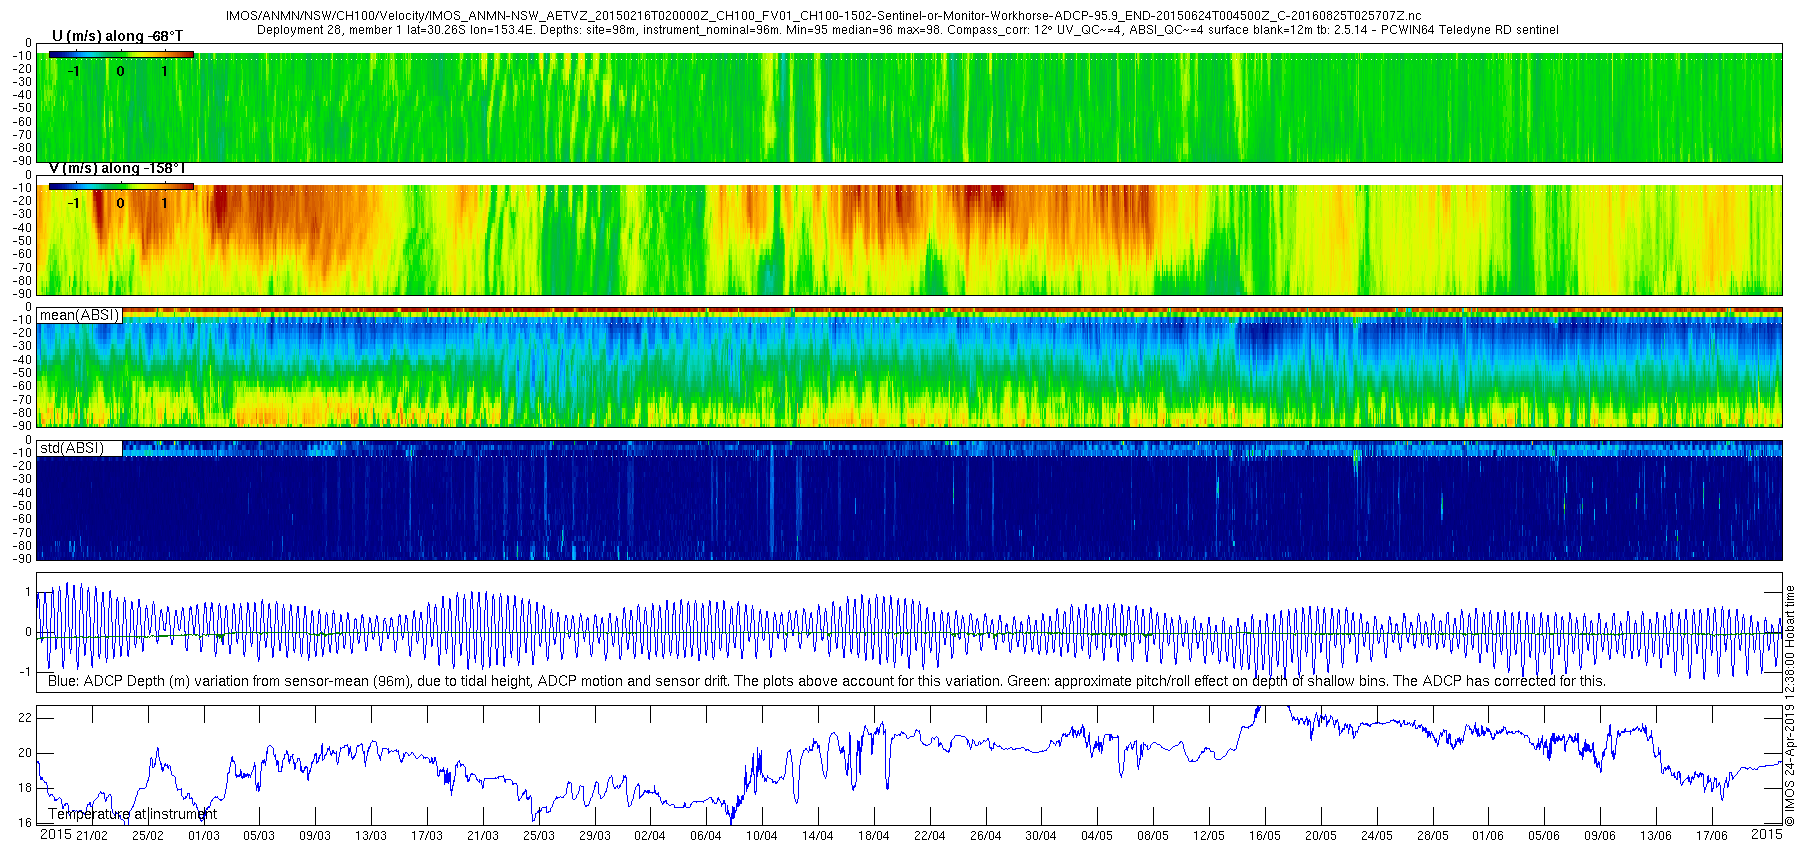Click the 'Temperature at instrument' label
The image size is (1800, 850).
[x=133, y=814]
